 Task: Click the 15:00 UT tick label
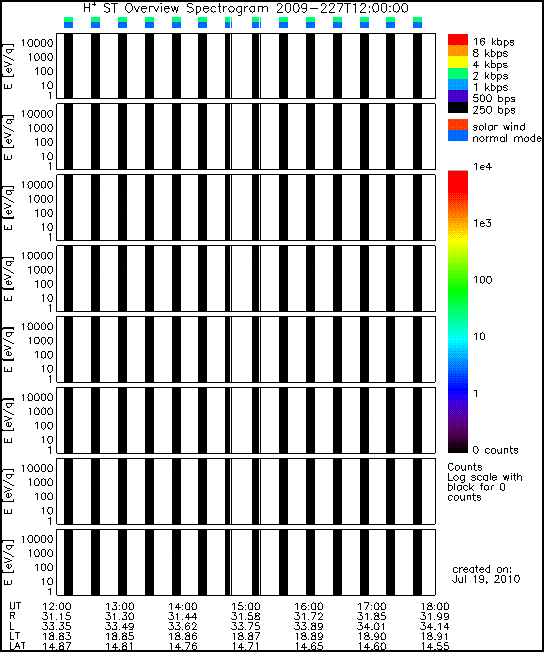coord(246,607)
